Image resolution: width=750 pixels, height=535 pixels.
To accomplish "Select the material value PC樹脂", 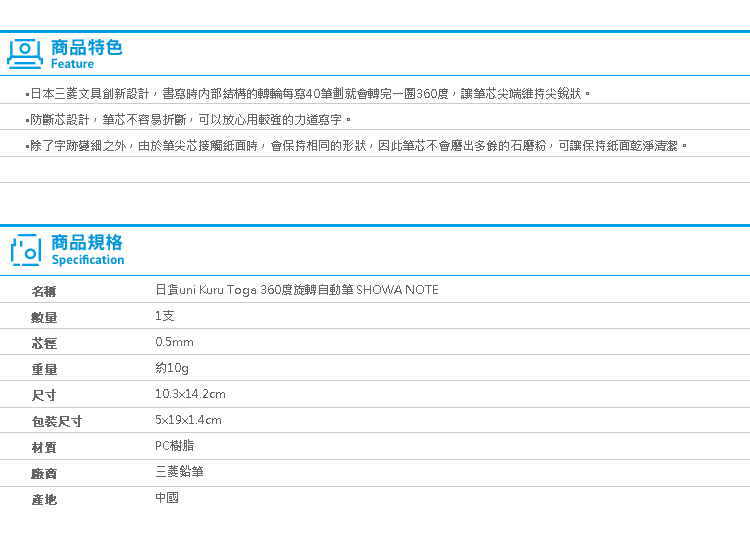I will [x=175, y=446].
